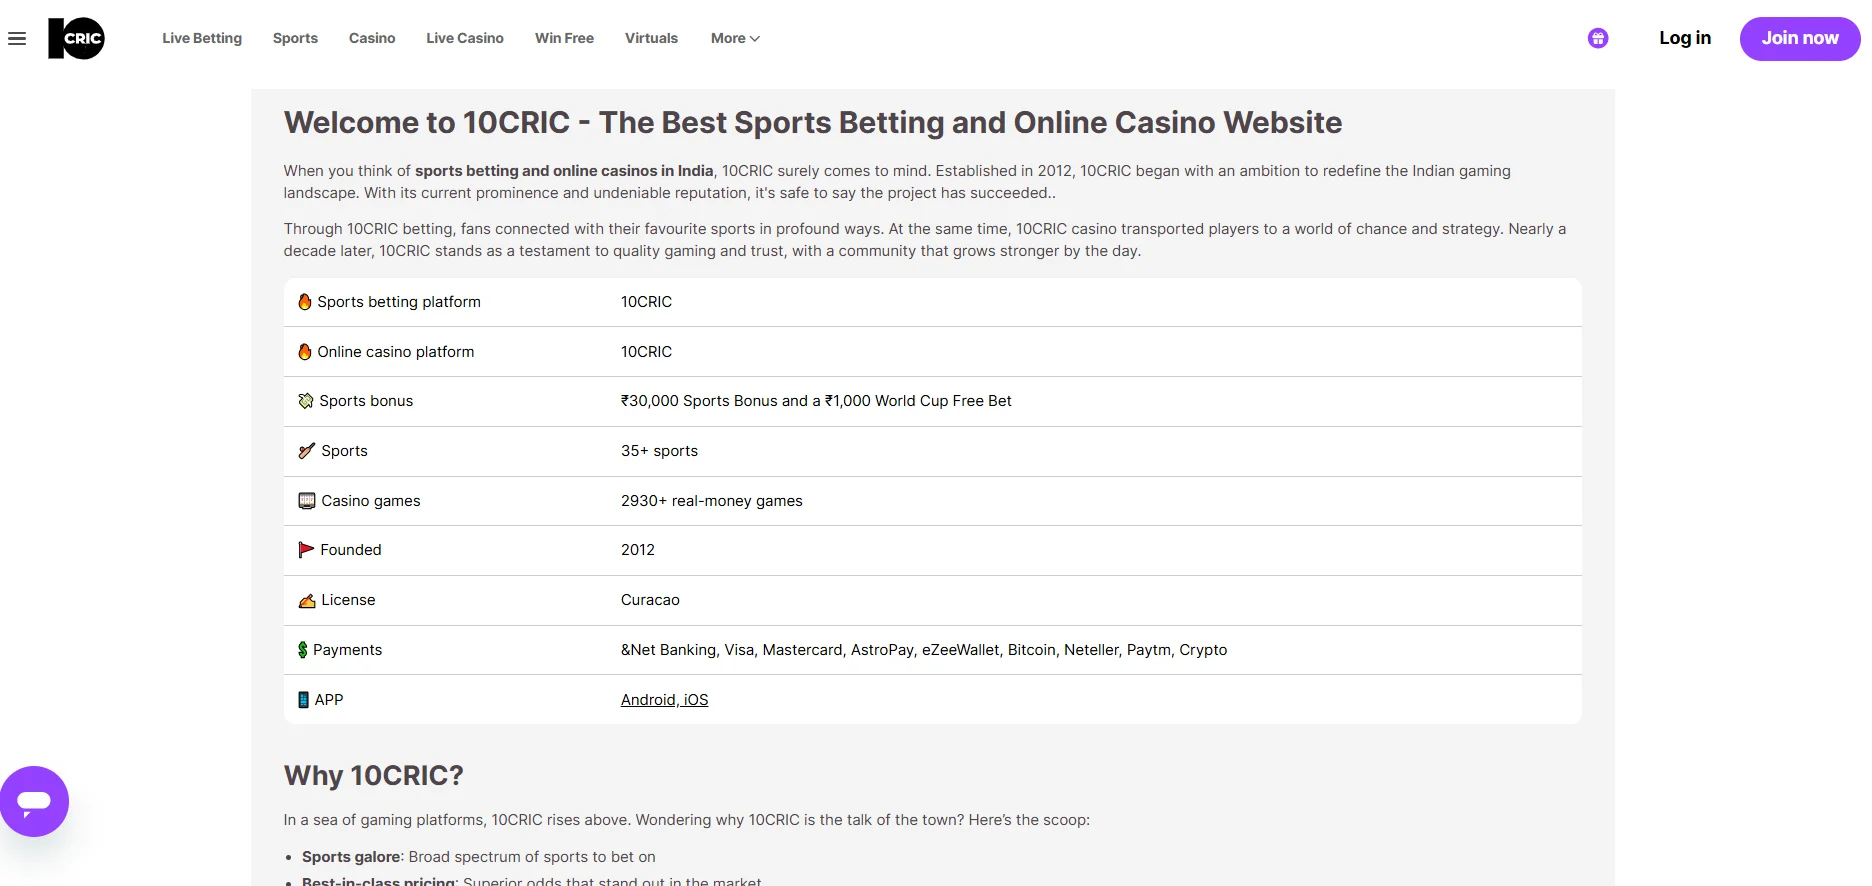Open the purple gift promotions icon

point(1598,38)
